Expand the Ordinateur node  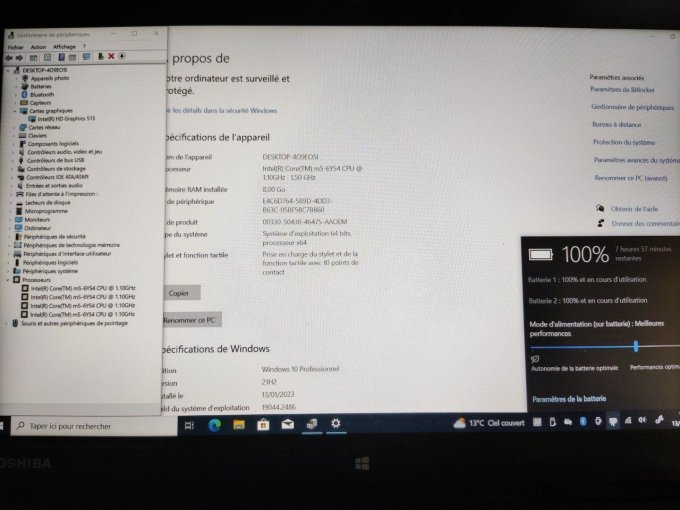pos(11,228)
